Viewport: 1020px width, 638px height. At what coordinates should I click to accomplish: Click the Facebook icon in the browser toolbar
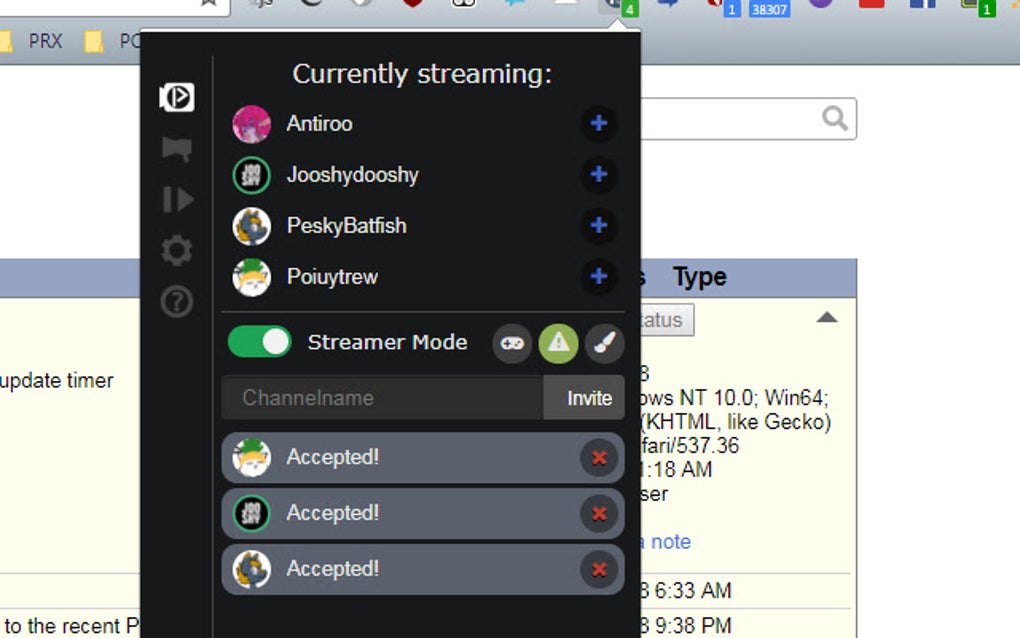click(x=922, y=5)
